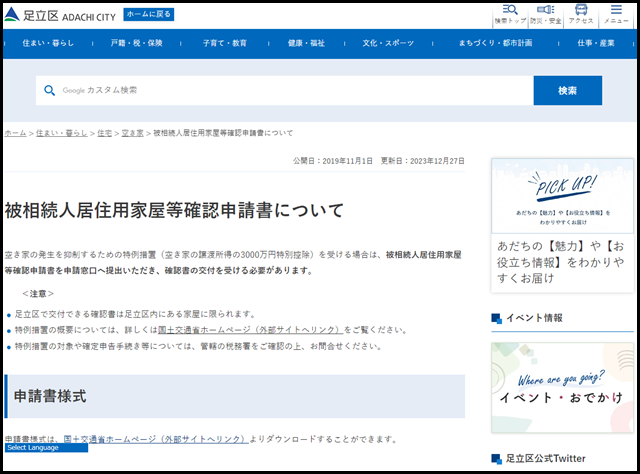
Task: Click the 被相続人居住用家屋等確認申請書について page heading
Action: click(174, 211)
